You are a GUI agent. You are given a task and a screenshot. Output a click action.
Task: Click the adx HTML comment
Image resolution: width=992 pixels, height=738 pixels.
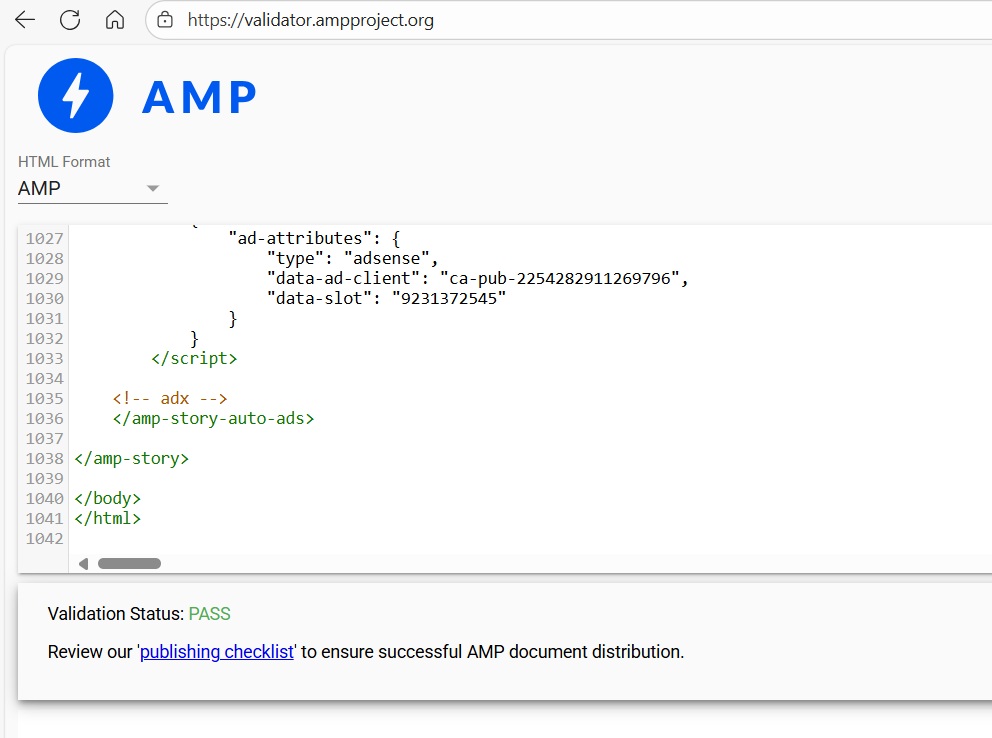coord(170,398)
